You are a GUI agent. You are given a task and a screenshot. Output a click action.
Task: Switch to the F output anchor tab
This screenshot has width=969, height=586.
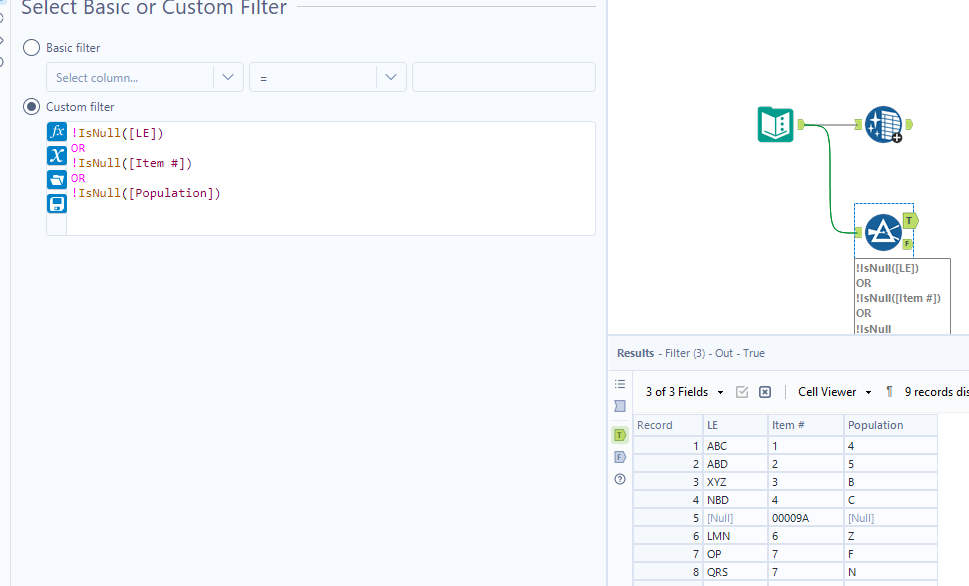(619, 456)
